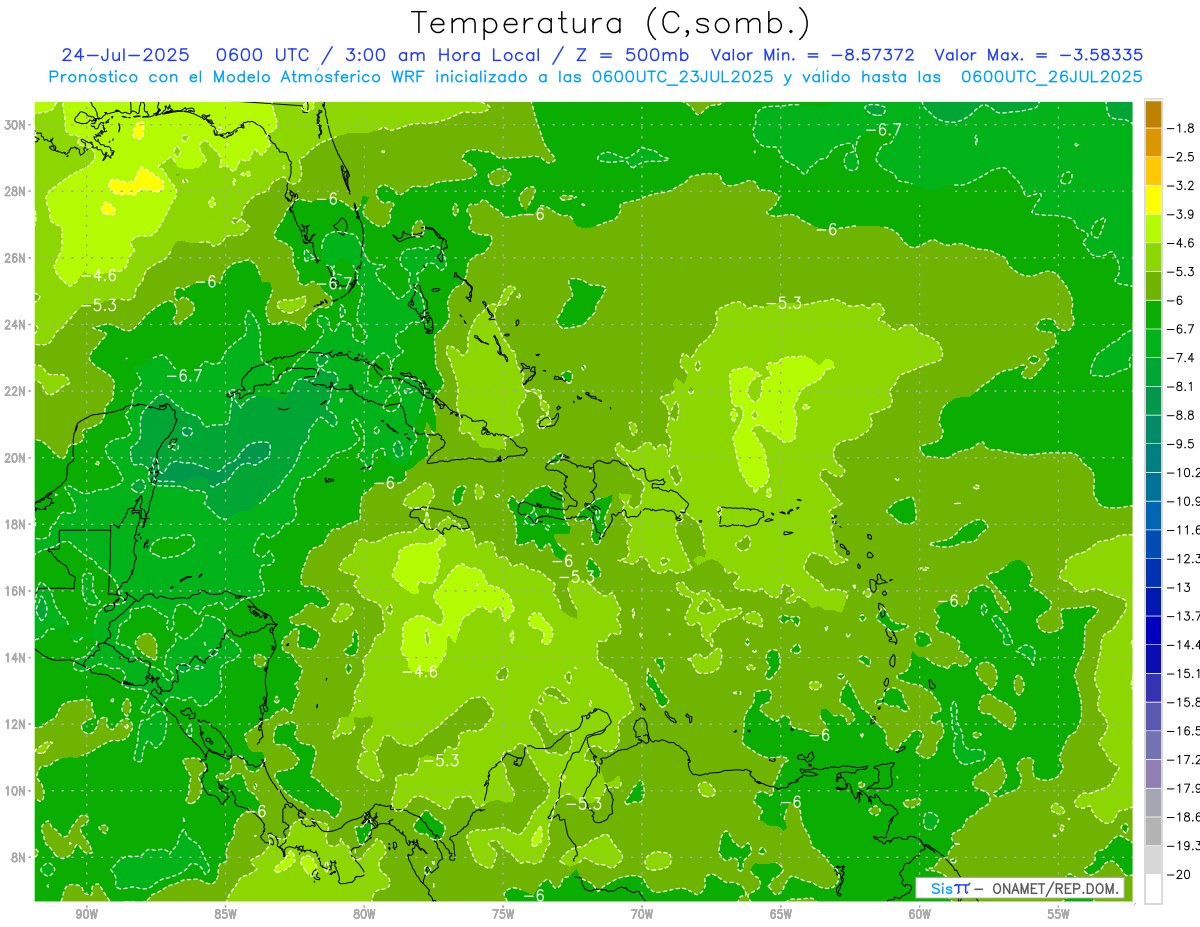Click the colorbar label "-3.2"
This screenshot has height=927, width=1200.
click(x=1183, y=186)
